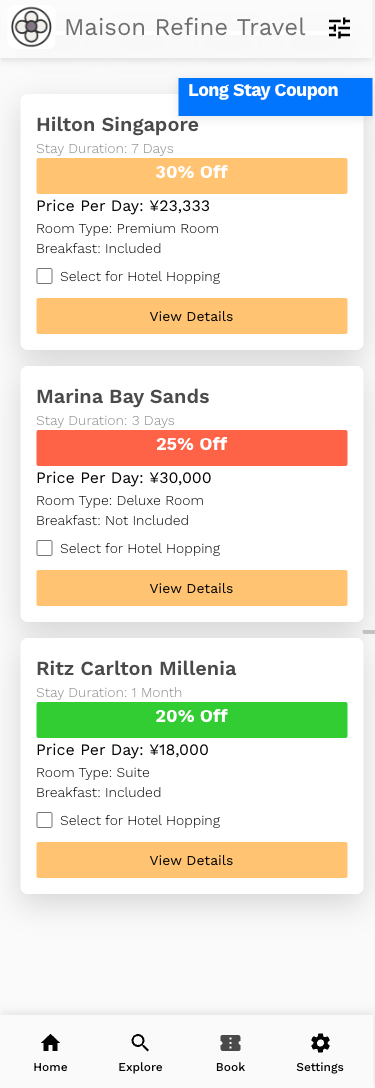View Details of Hilton Singapore
The image size is (375, 1088).
click(192, 316)
